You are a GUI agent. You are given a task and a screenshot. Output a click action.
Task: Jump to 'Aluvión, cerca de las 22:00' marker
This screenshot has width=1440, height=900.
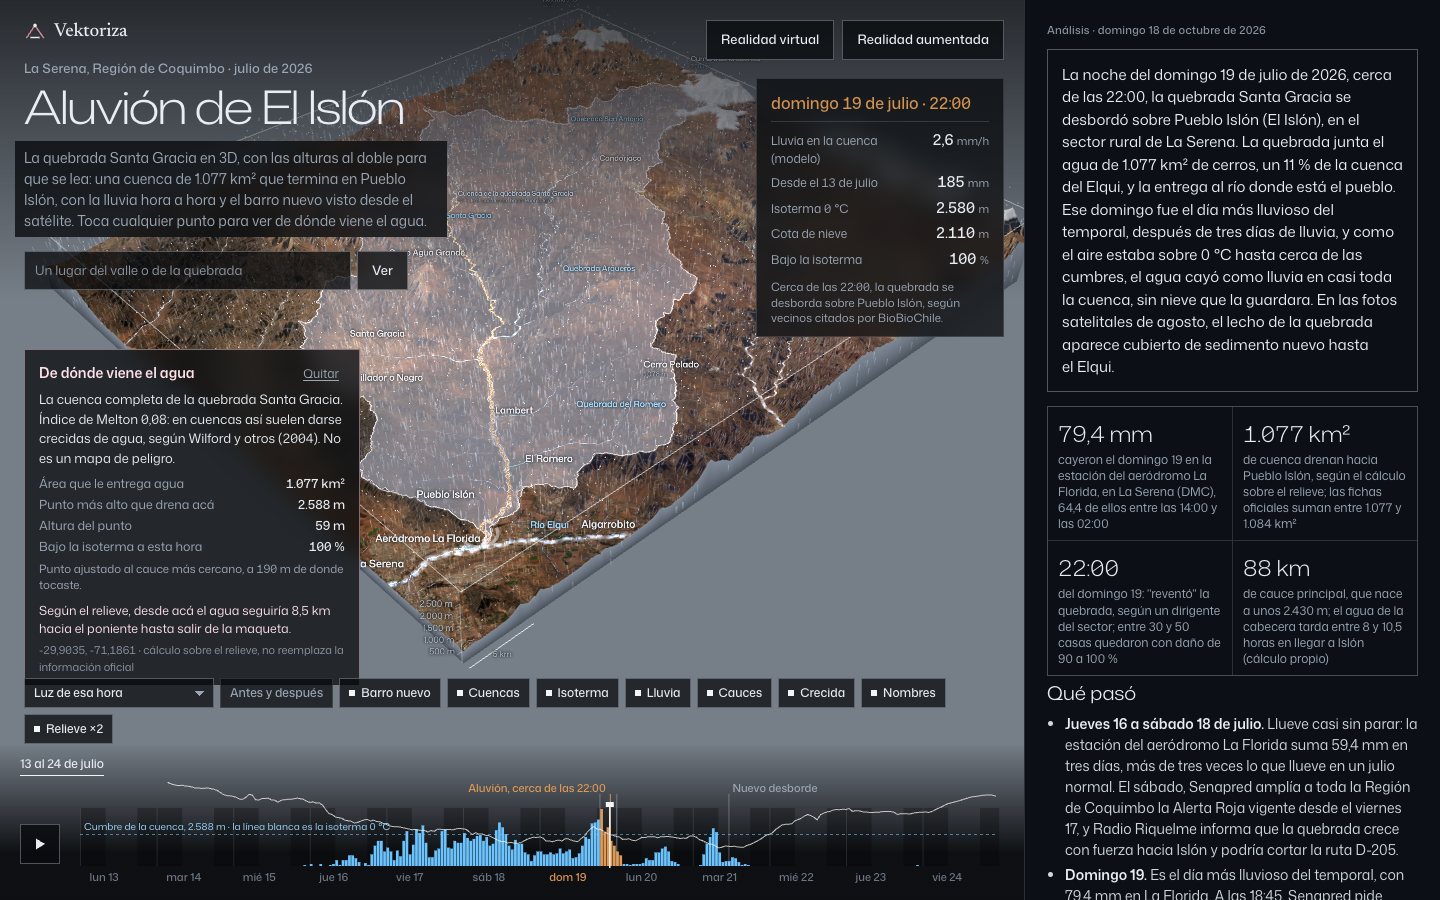[x=537, y=788]
